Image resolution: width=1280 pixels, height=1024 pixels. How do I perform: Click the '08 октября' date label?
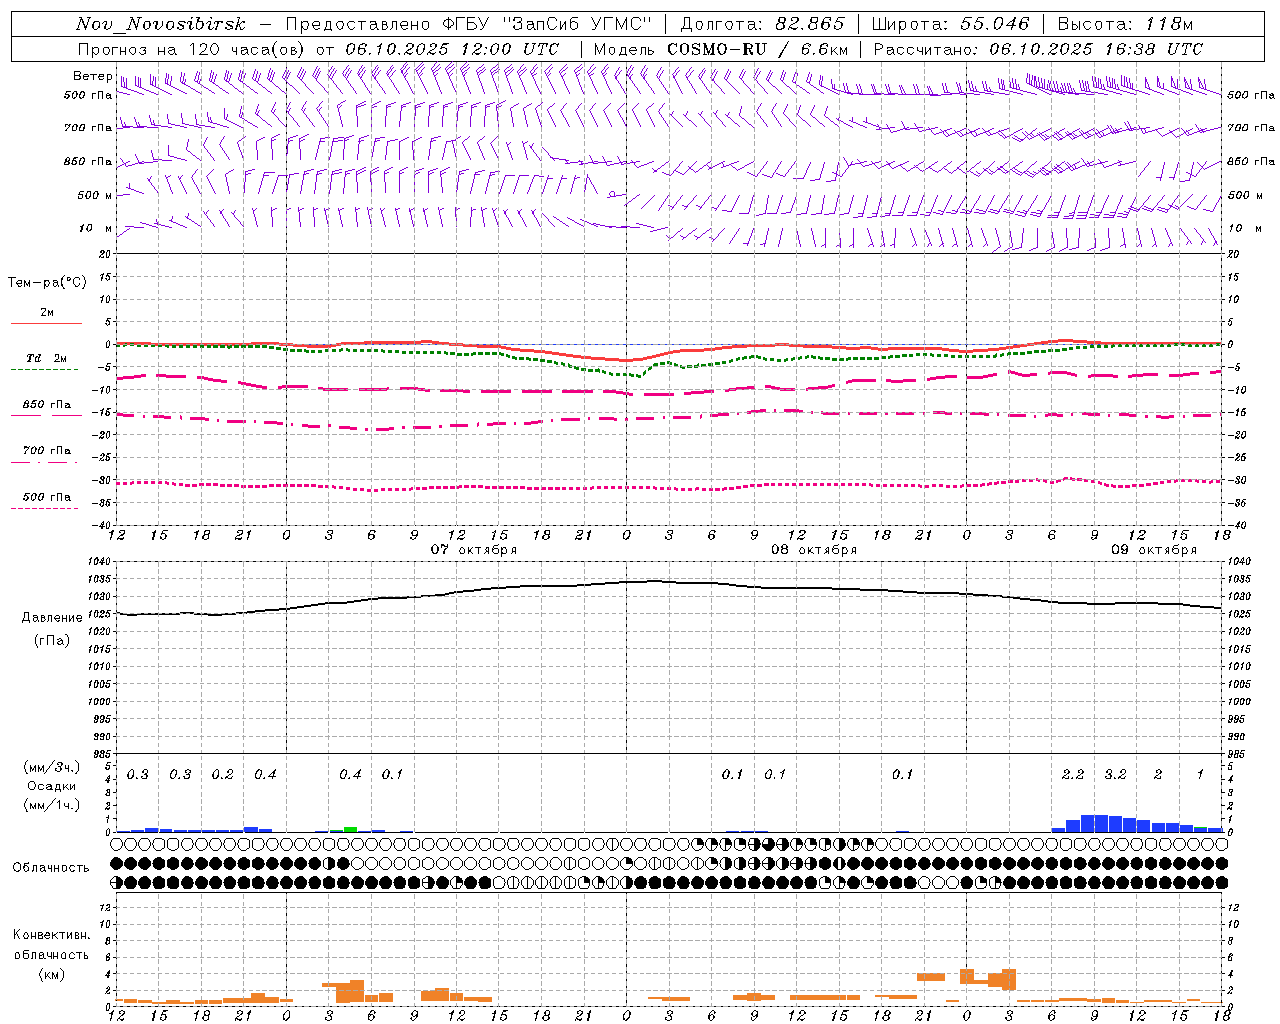pyautogui.click(x=814, y=550)
